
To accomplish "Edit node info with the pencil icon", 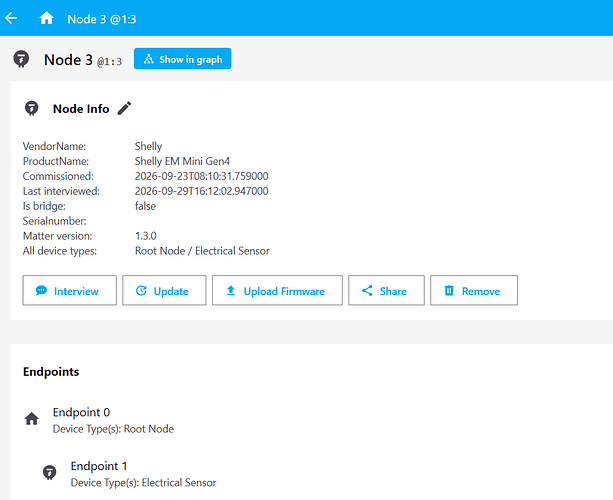I will 124,108.
